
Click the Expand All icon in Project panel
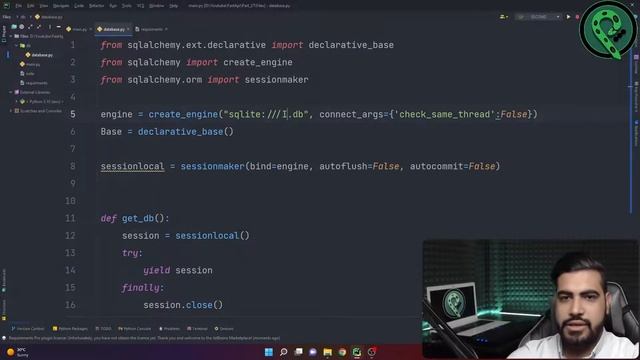tap(30, 27)
